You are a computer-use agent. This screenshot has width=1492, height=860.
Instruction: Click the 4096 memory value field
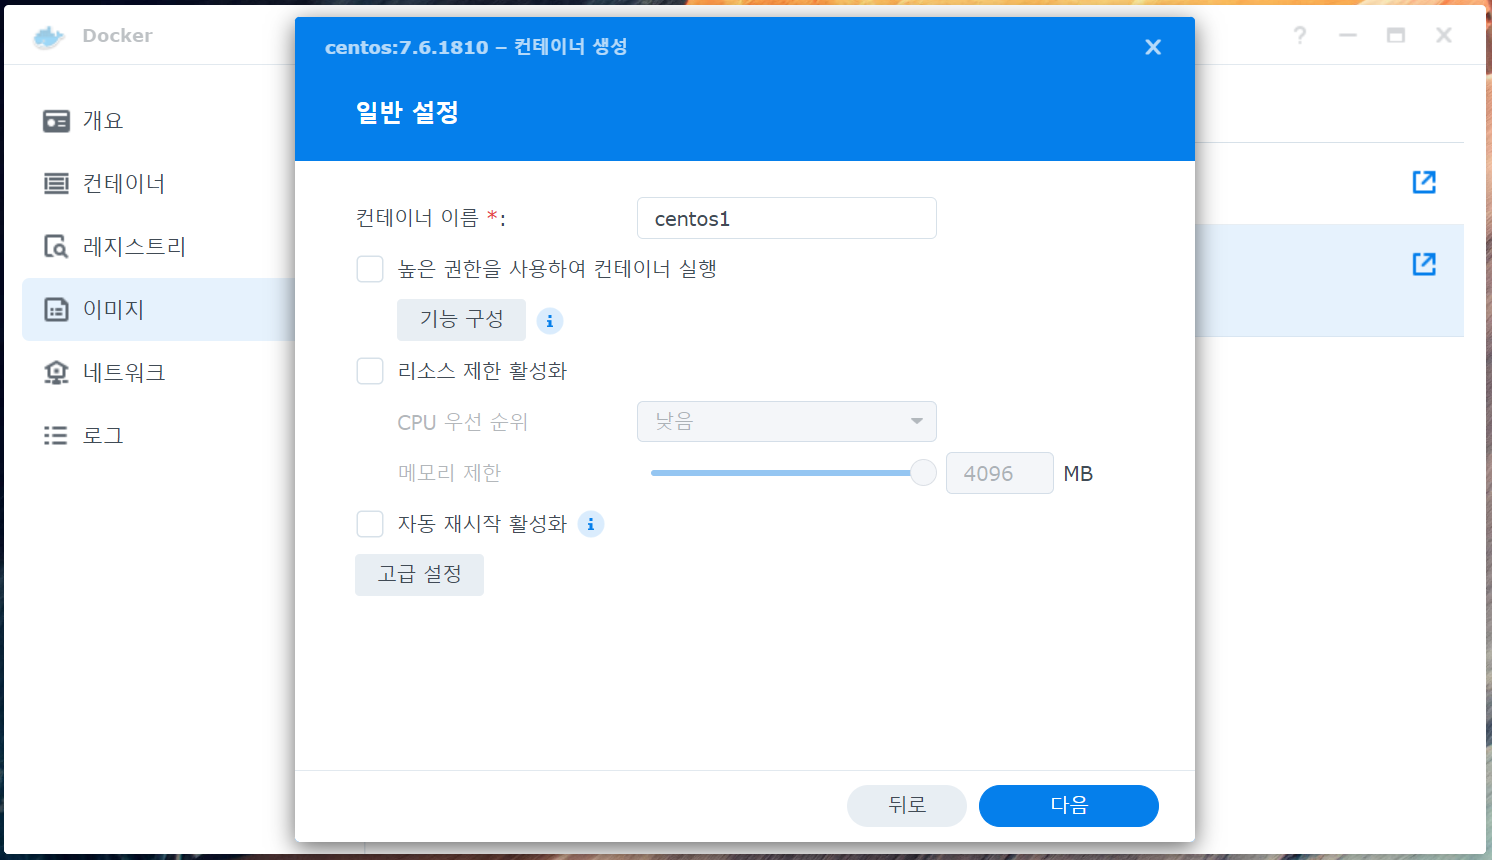click(x=1000, y=473)
